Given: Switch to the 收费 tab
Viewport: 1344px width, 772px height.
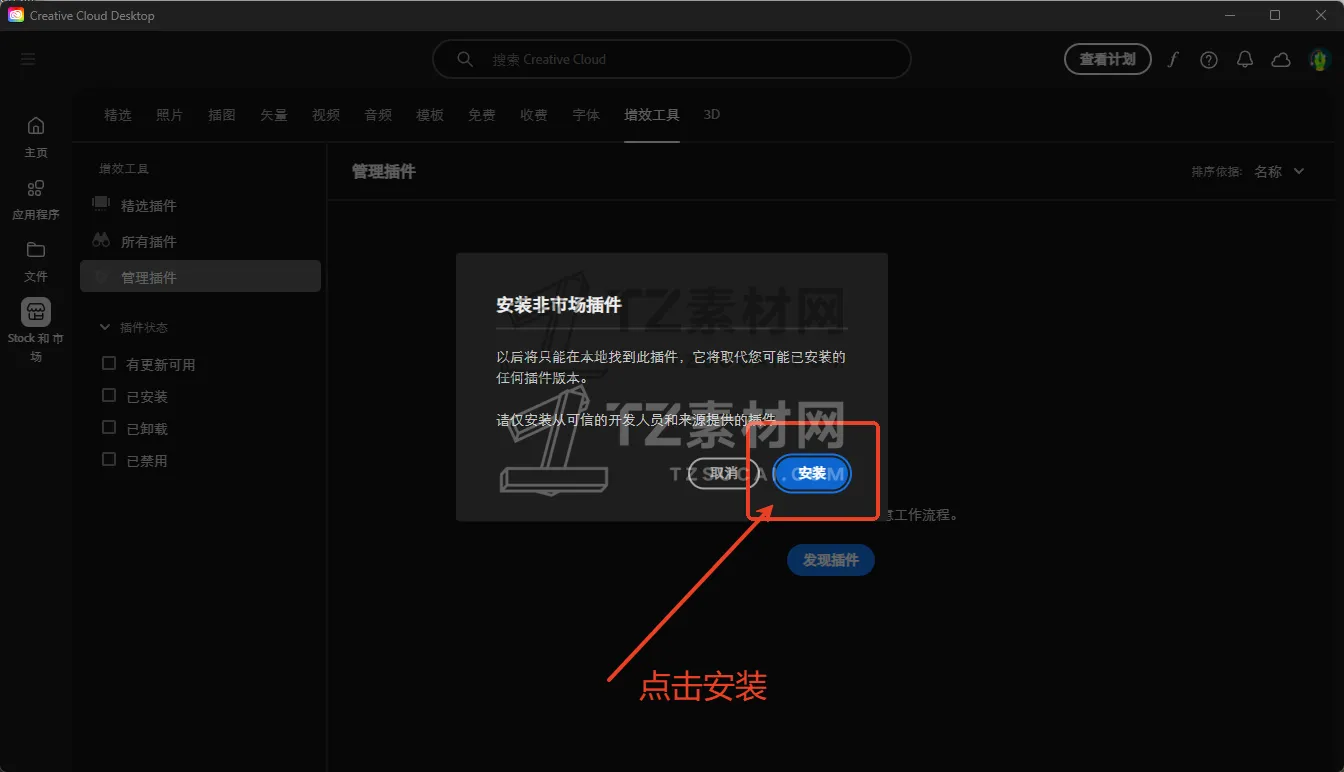Looking at the screenshot, I should [x=534, y=115].
